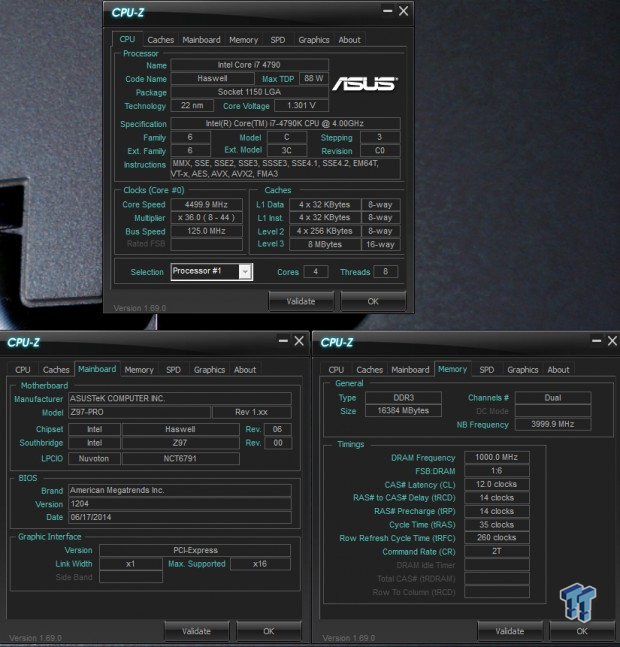Click OK in Mainboard CPU-Z window
Viewport: 620px width, 647px height.
point(269,631)
